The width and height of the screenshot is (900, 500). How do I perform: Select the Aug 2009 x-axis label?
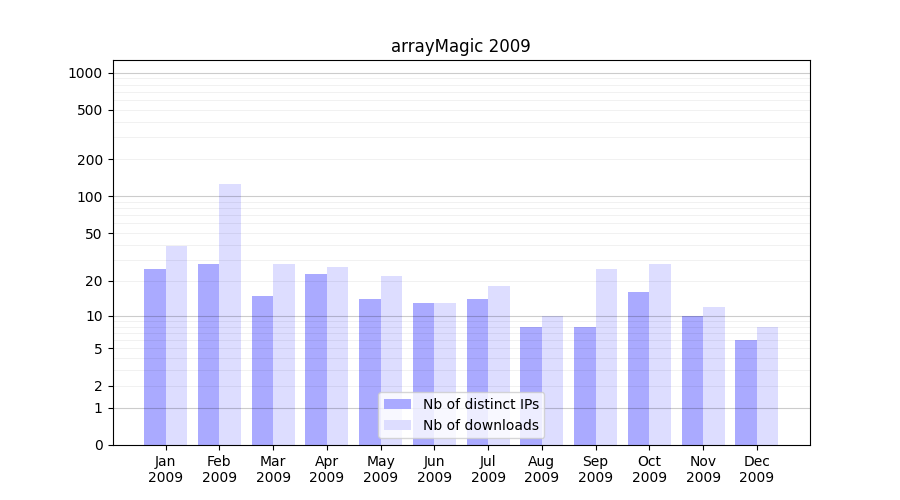pyautogui.click(x=541, y=469)
